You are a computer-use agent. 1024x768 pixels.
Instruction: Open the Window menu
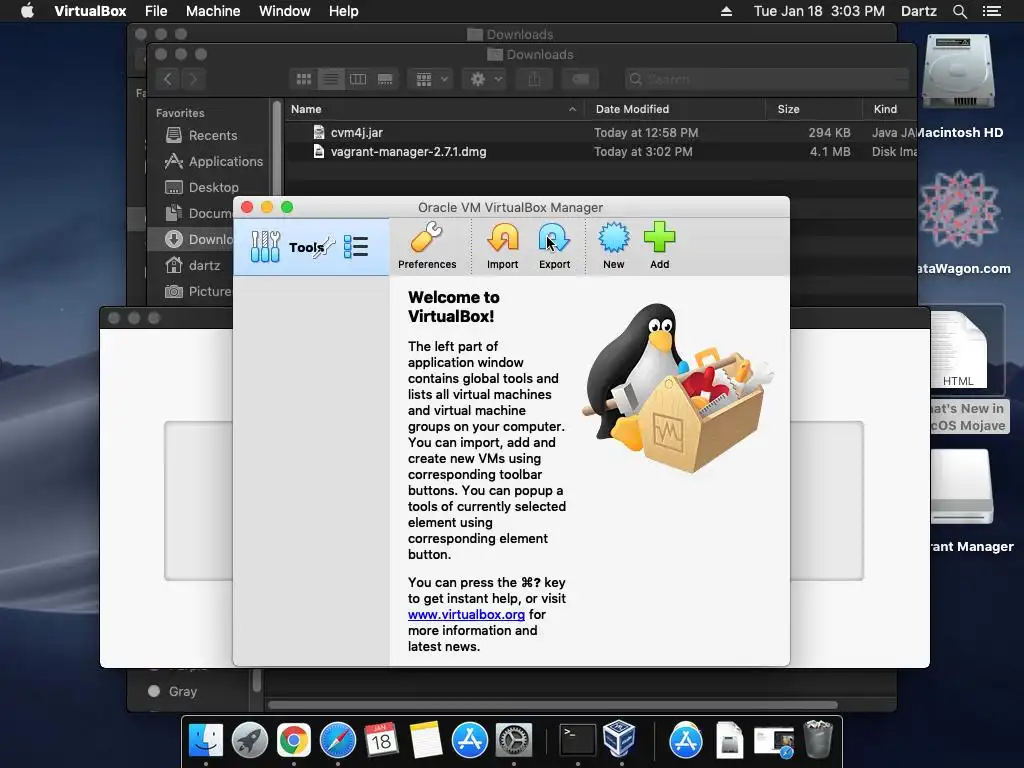coord(285,11)
